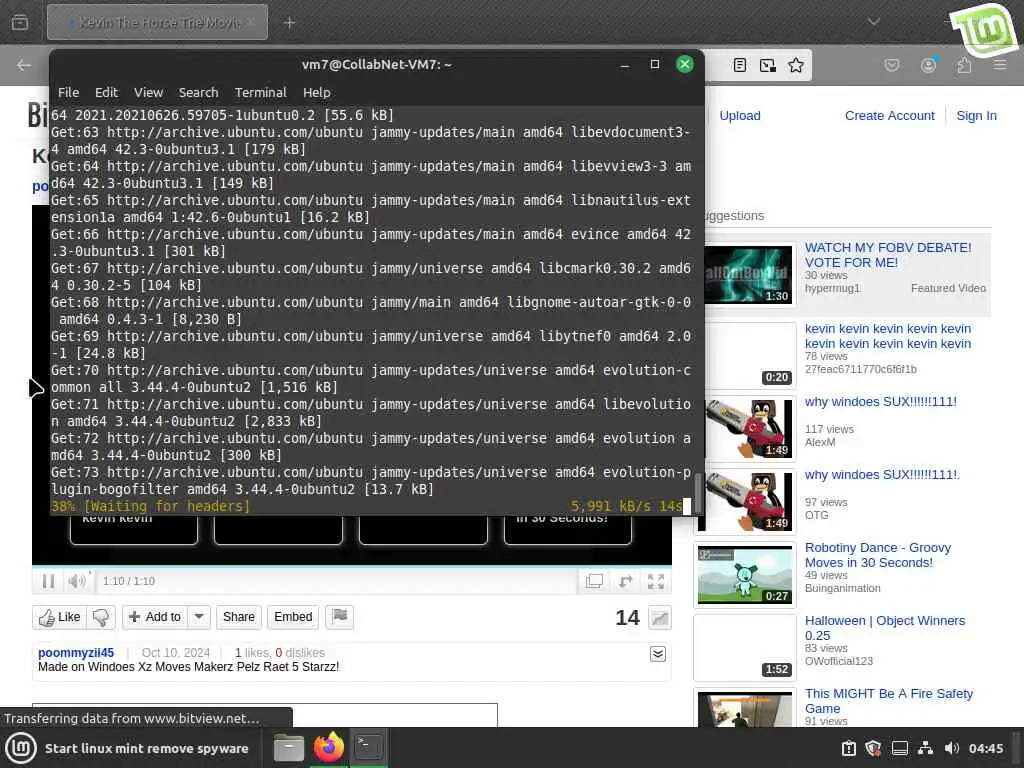Open Add to dropdown arrow
Image resolution: width=1024 pixels, height=768 pixels.
click(199, 617)
